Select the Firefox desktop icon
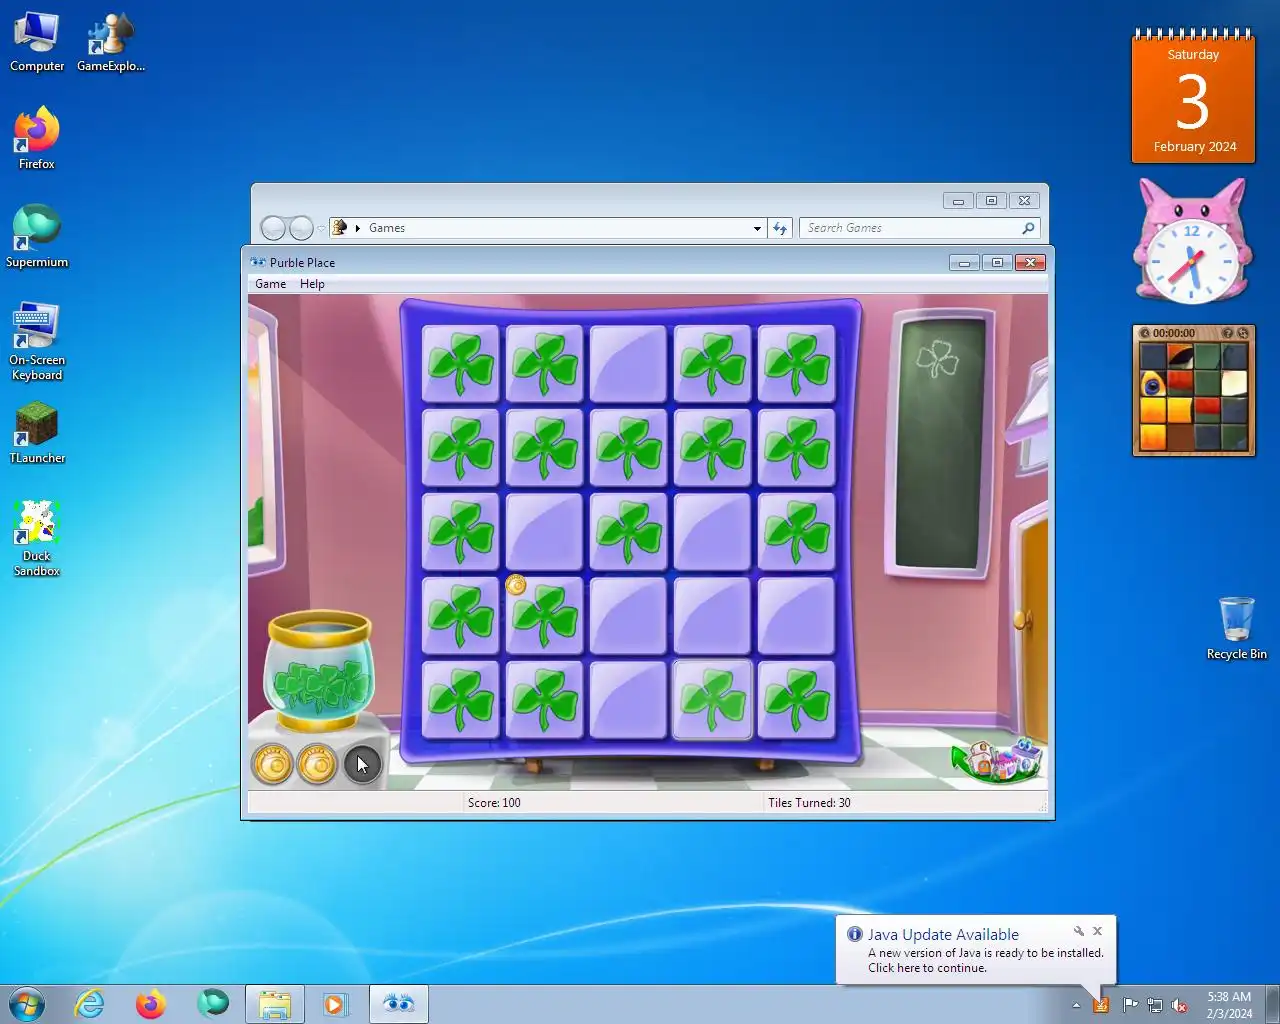 tap(37, 139)
